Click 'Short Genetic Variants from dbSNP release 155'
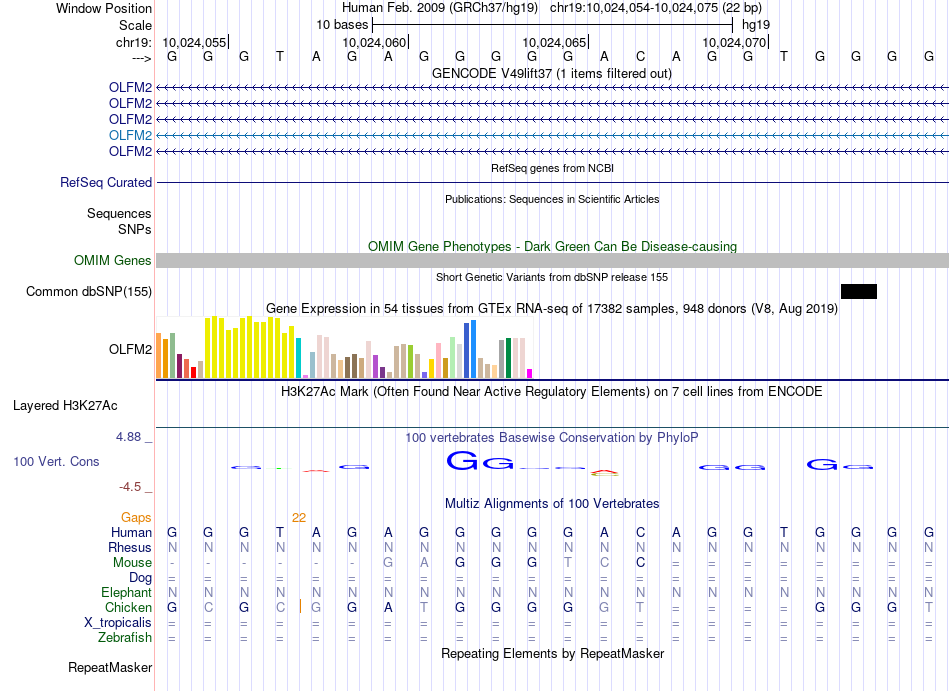This screenshot has width=950, height=691. point(552,277)
